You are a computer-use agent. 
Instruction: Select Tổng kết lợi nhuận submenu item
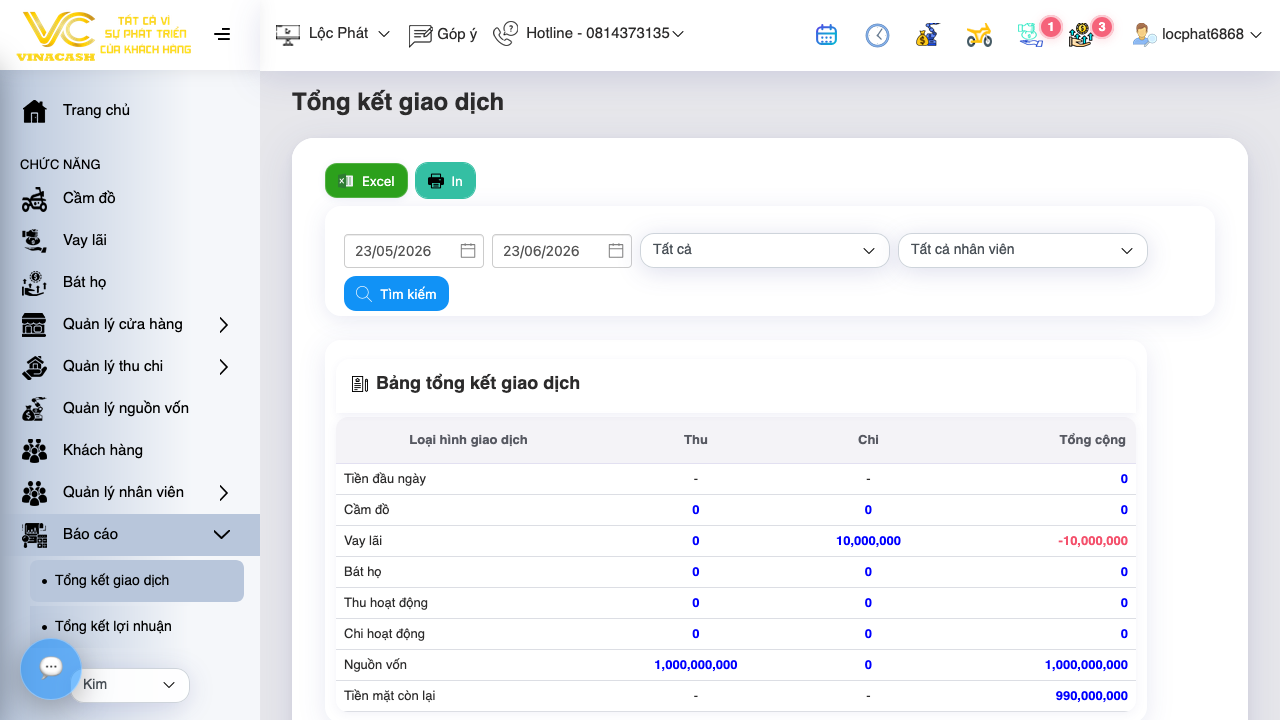(x=137, y=627)
